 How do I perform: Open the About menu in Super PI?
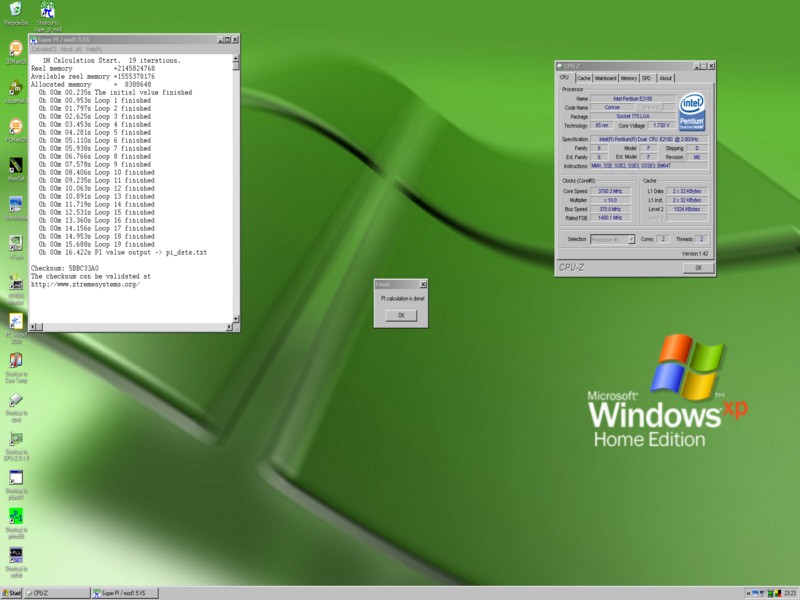[71, 49]
